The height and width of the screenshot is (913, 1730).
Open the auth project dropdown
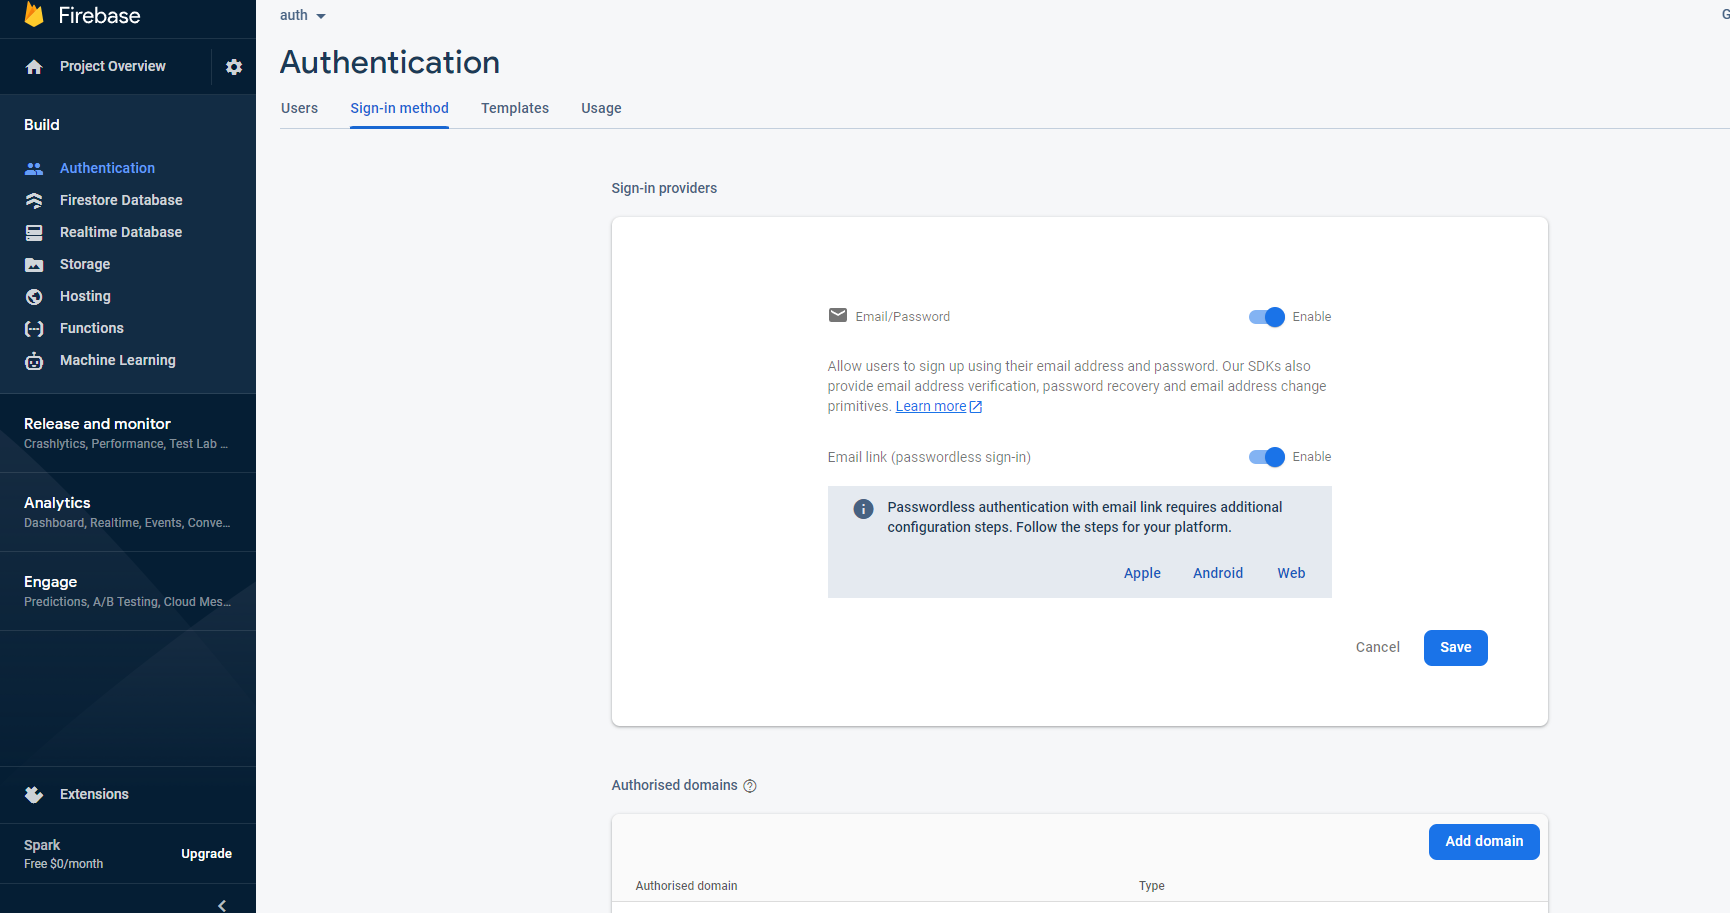click(303, 16)
